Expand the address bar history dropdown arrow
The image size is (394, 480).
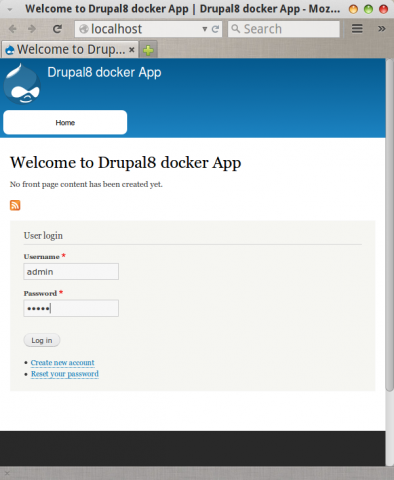click(204, 29)
